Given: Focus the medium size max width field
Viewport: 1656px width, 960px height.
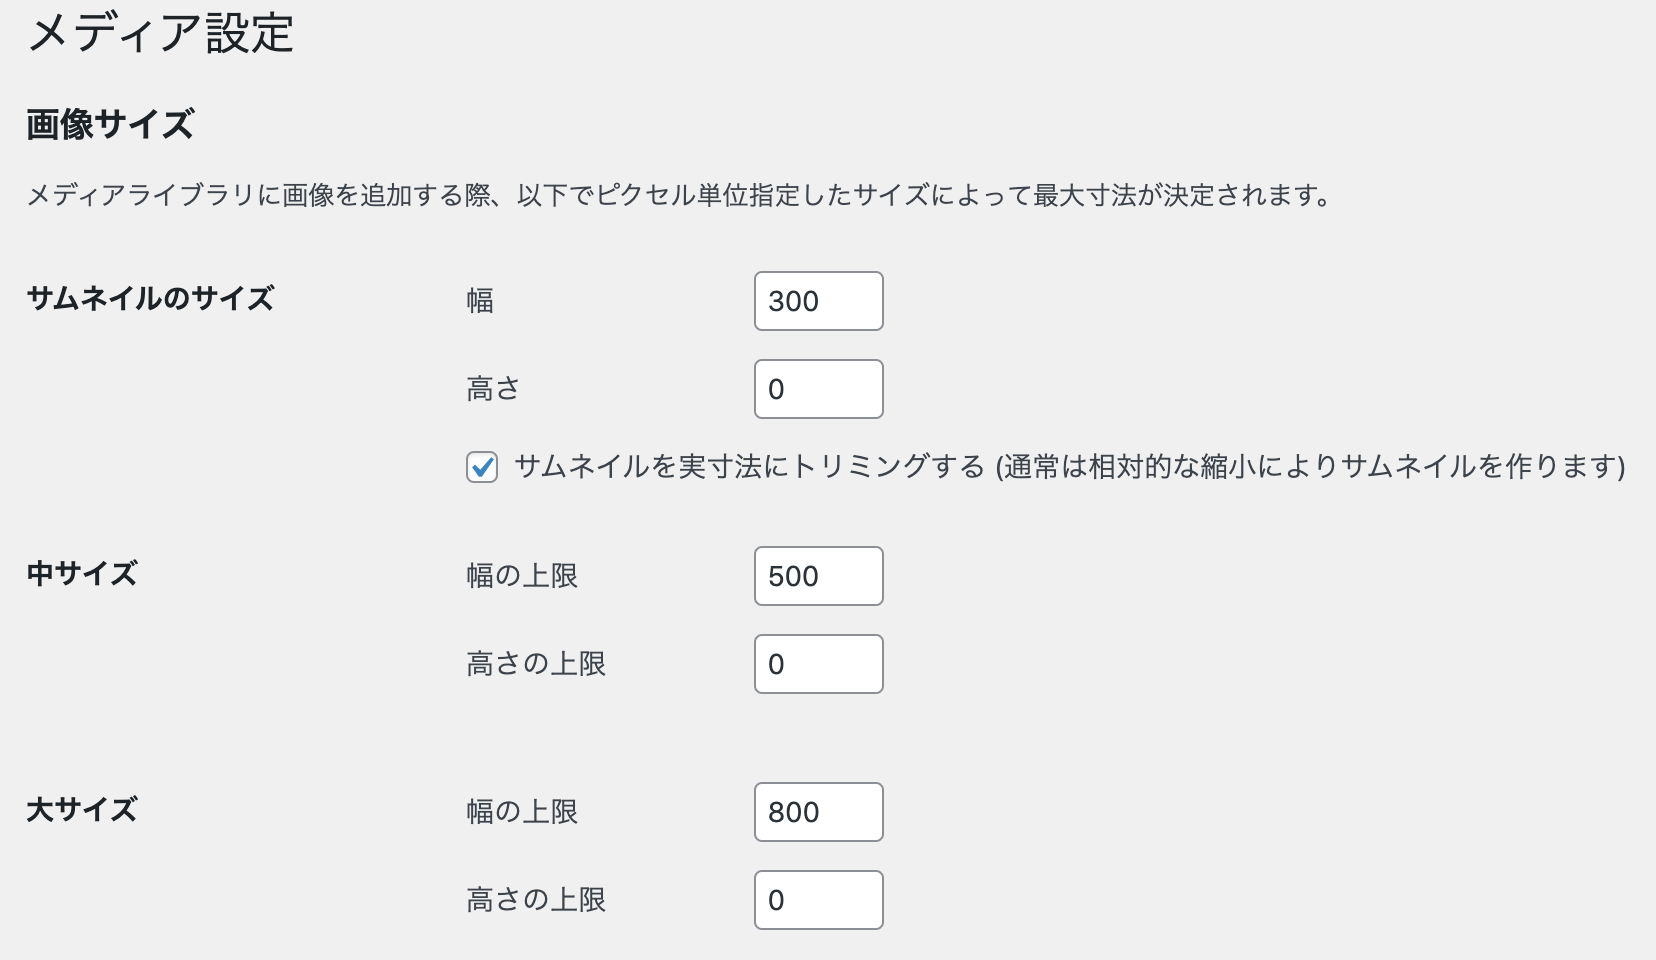Looking at the screenshot, I should 818,576.
